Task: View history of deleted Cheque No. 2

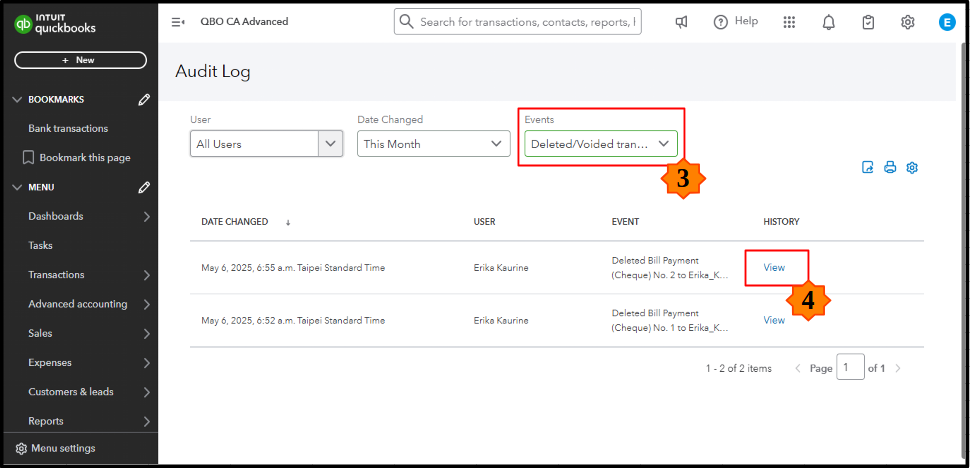Action: (x=774, y=267)
